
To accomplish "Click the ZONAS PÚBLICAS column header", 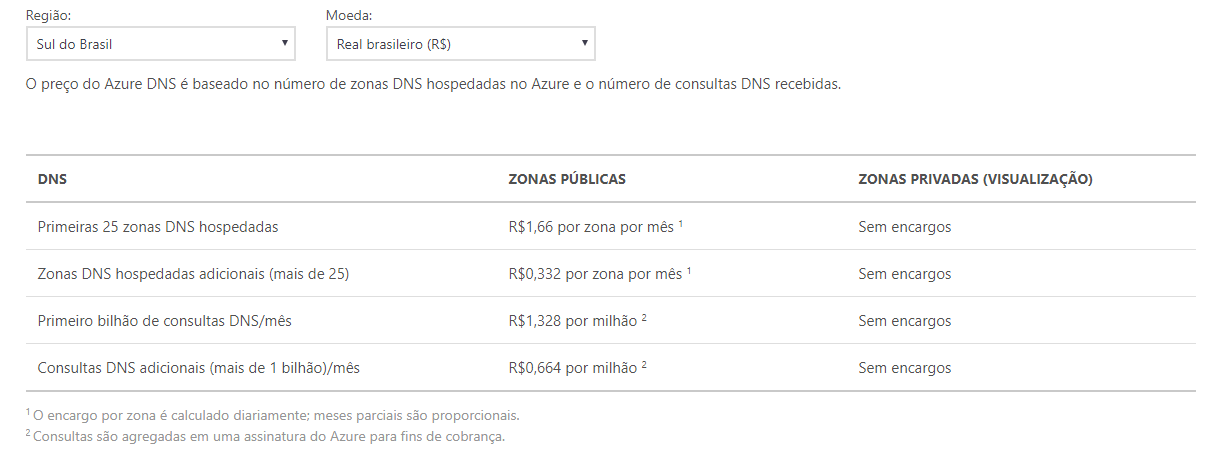I will 567,179.
